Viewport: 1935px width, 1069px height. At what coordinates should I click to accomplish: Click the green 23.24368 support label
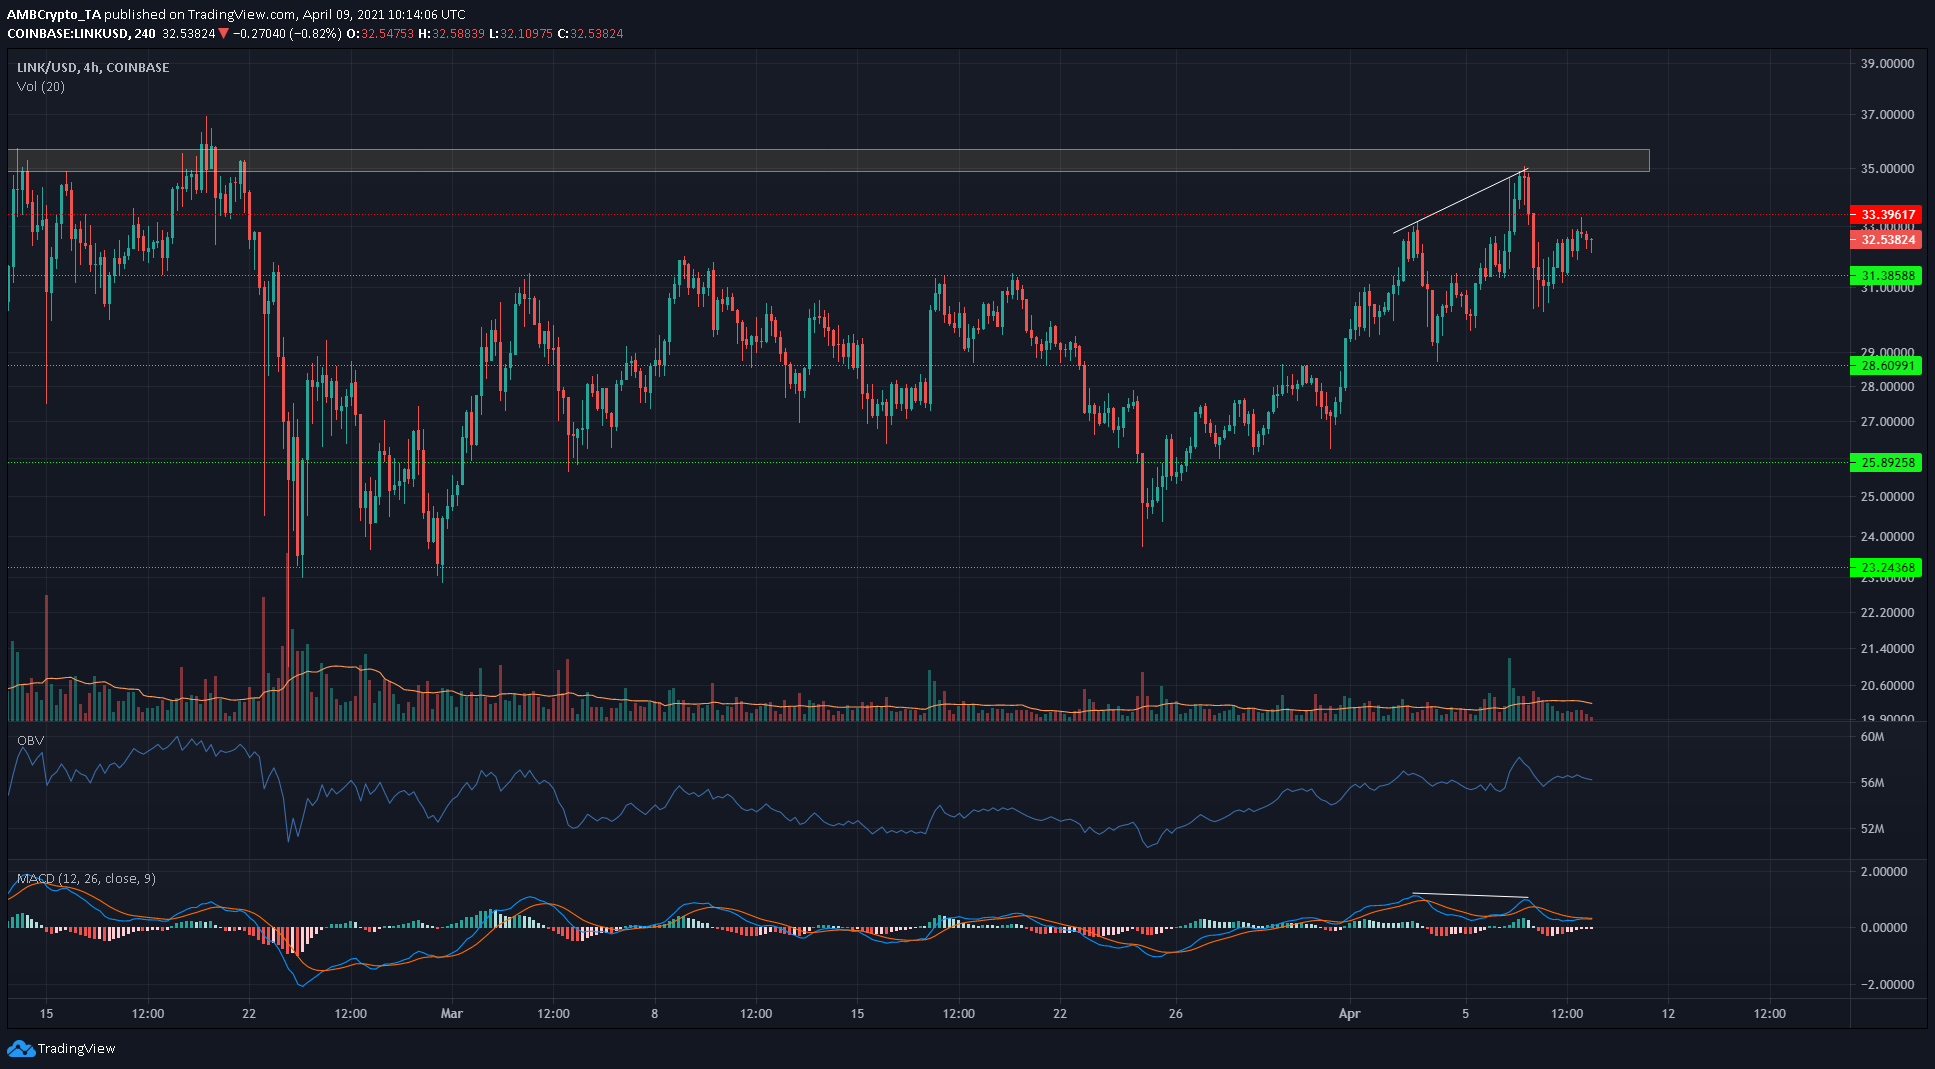pyautogui.click(x=1886, y=568)
